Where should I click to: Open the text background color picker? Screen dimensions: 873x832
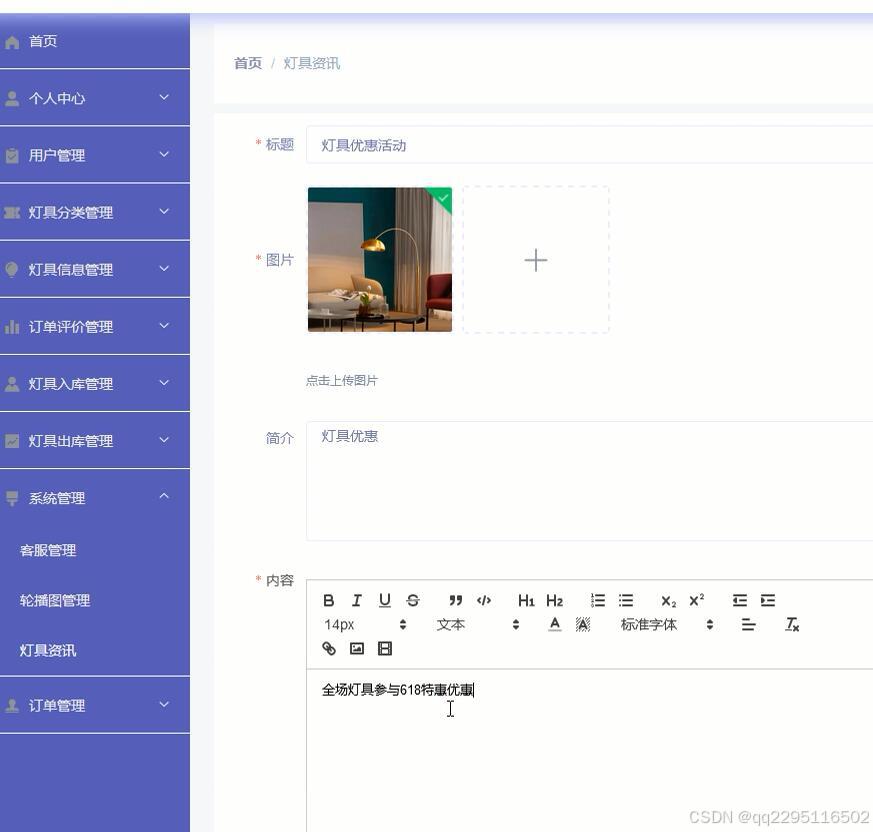[582, 624]
